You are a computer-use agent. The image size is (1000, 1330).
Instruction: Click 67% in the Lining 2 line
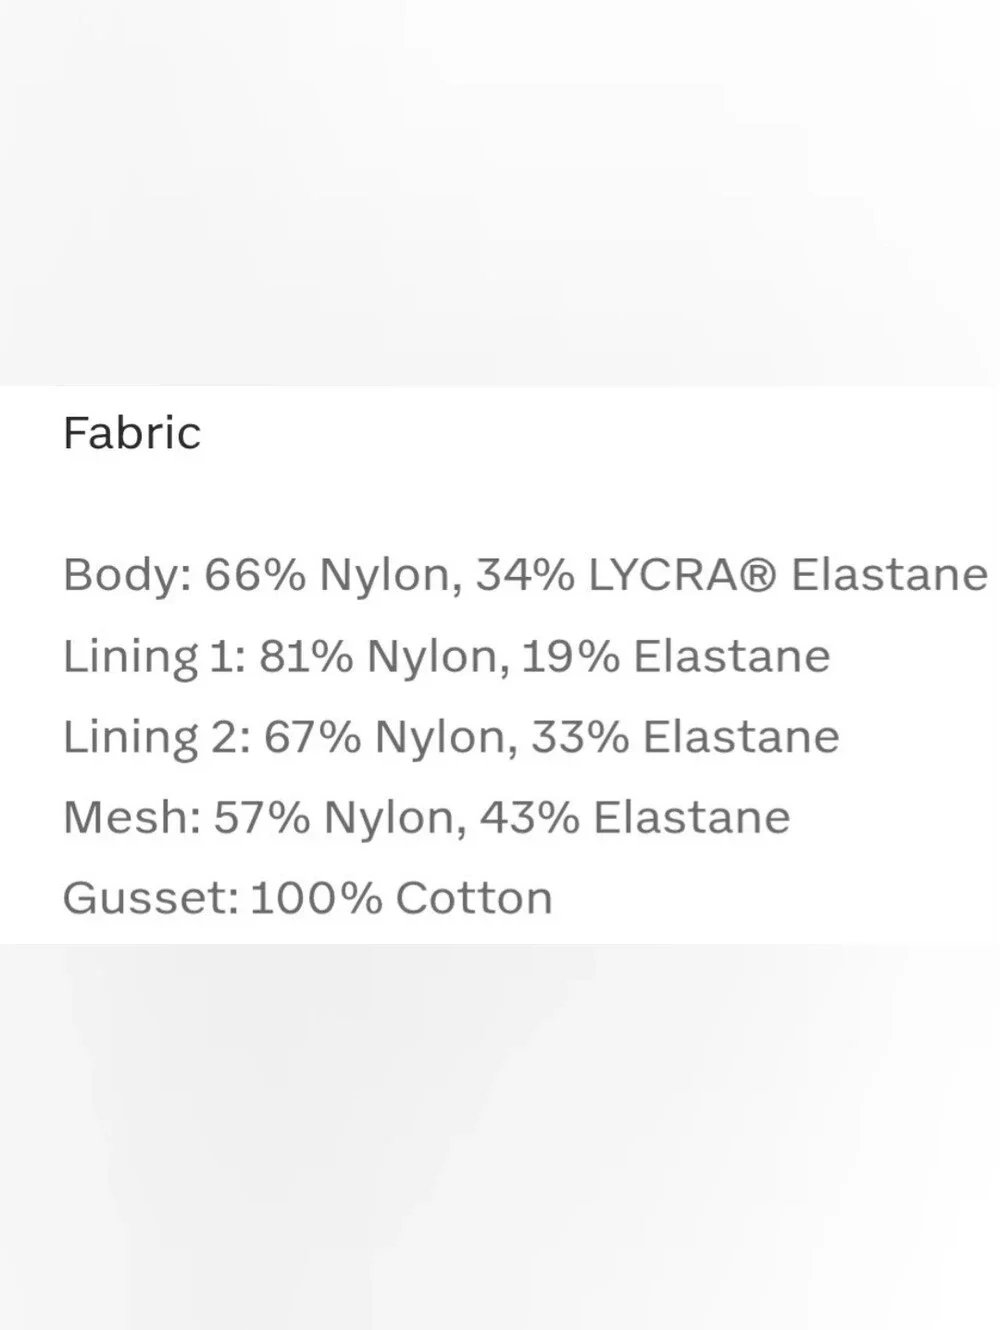[312, 737]
